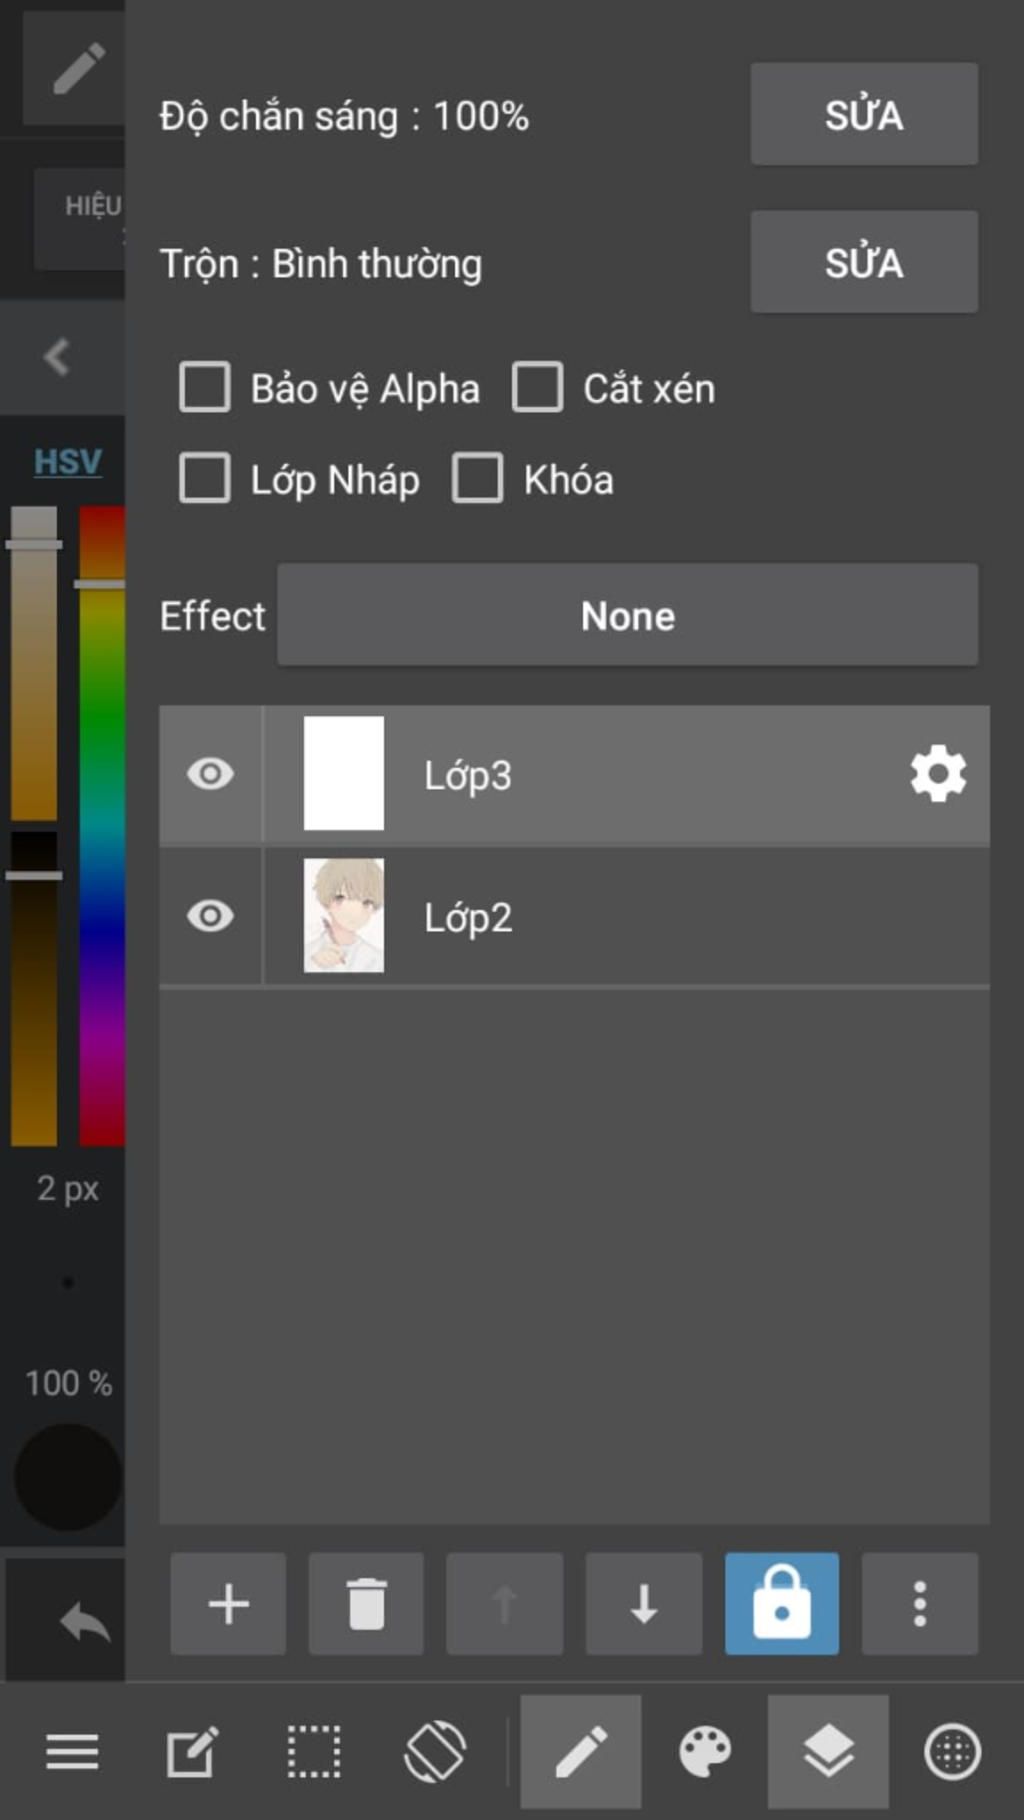Adjust the rainbow hue slider
Screen dimensions: 1024x1820
click(102, 825)
